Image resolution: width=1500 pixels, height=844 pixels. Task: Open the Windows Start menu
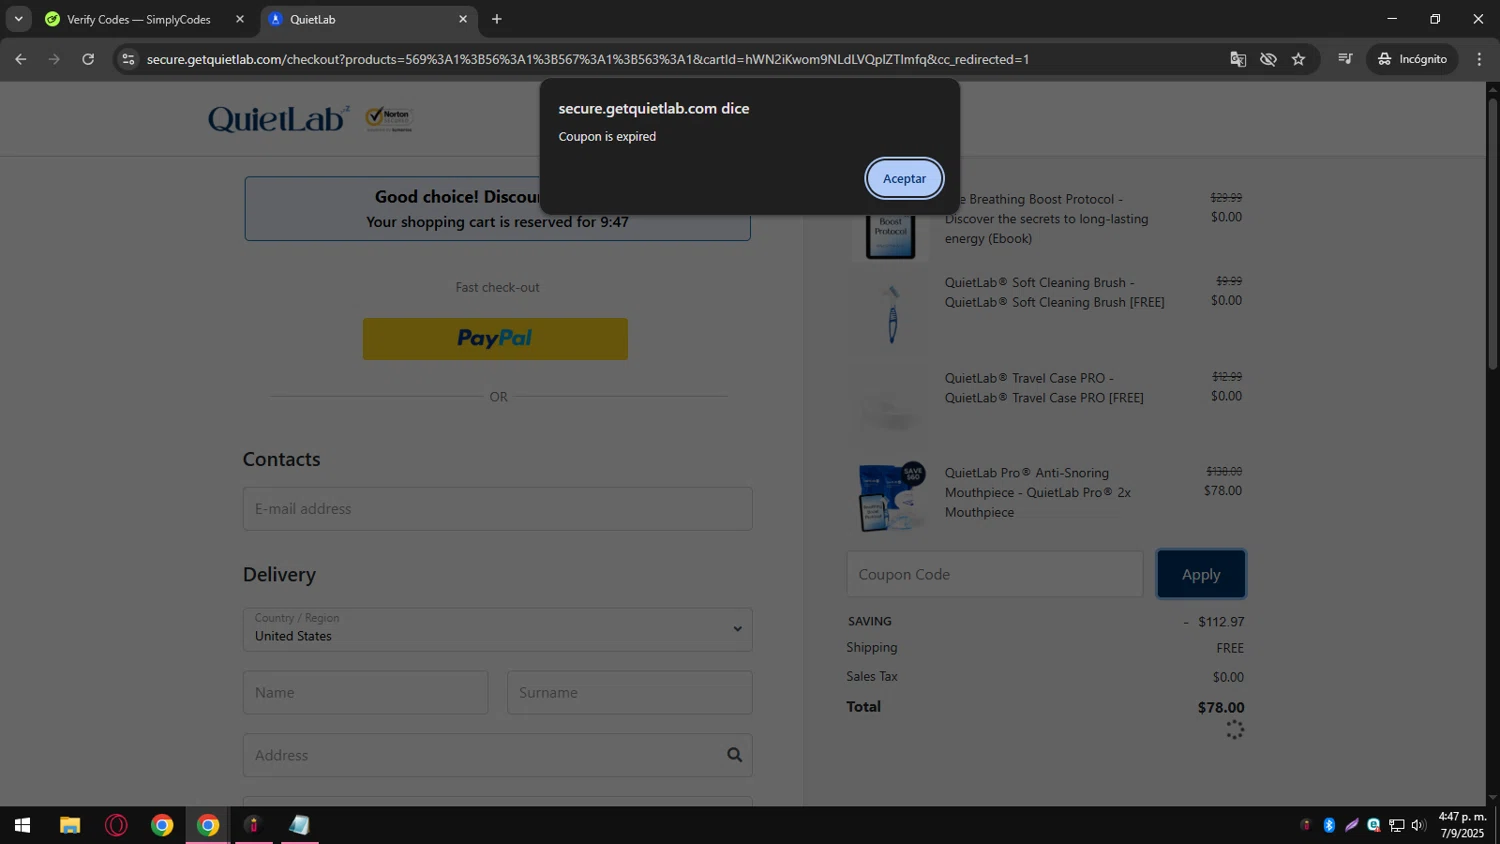(22, 825)
